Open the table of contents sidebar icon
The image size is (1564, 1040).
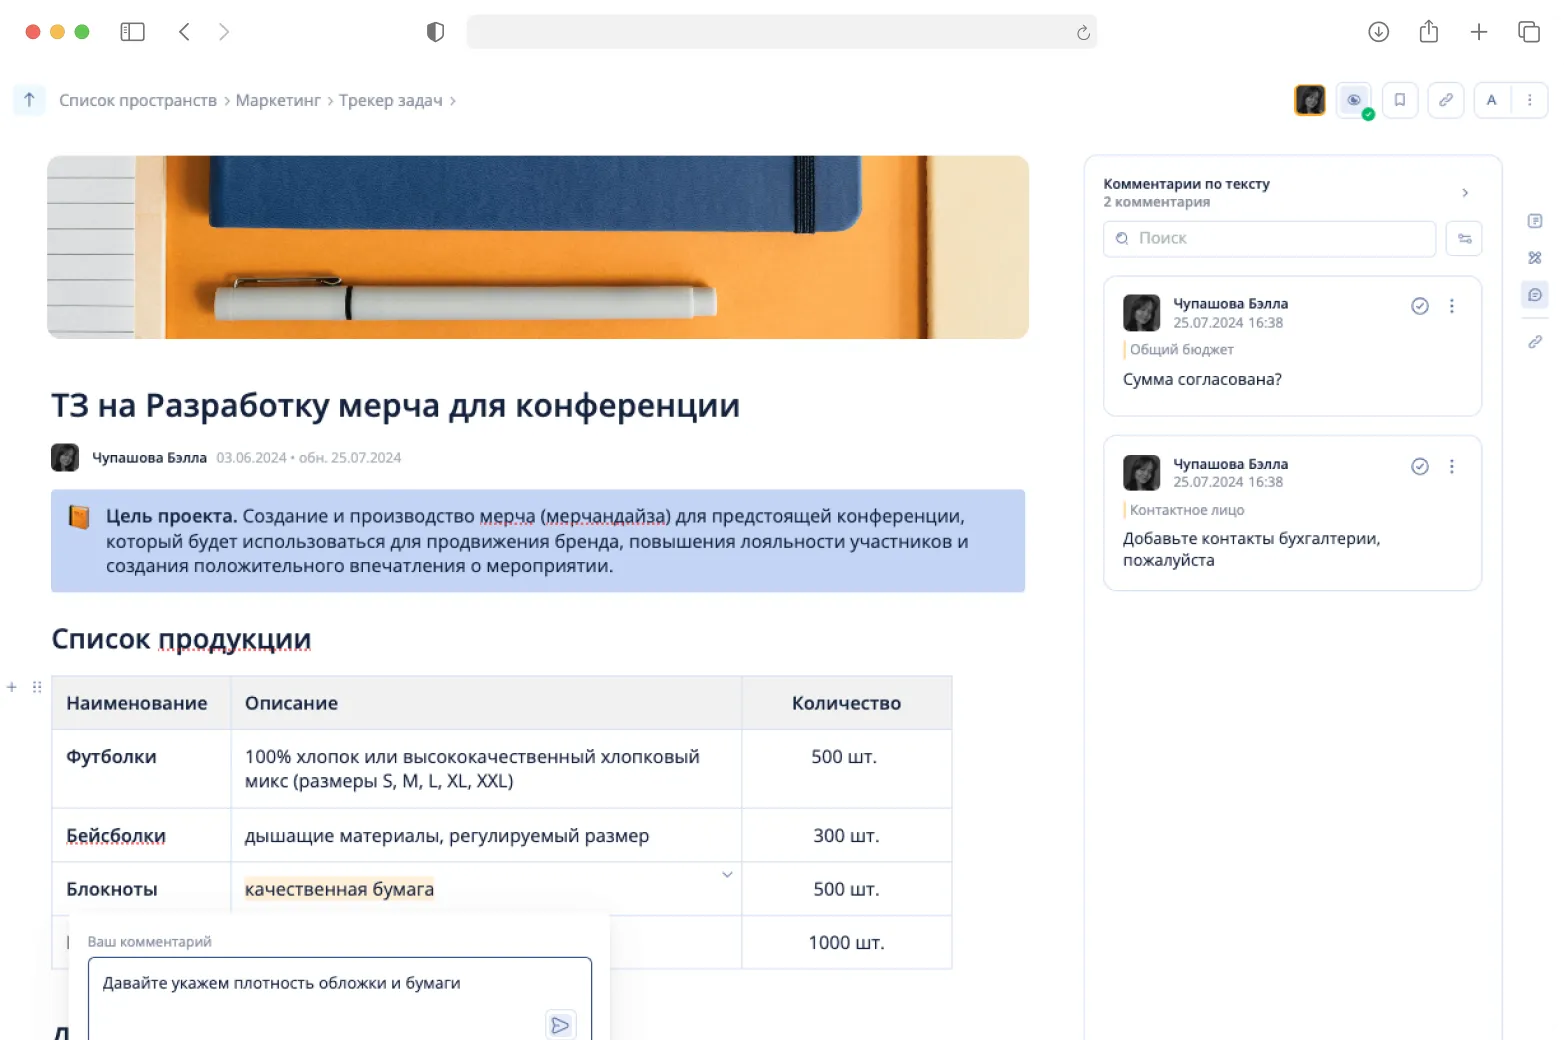coord(1535,221)
